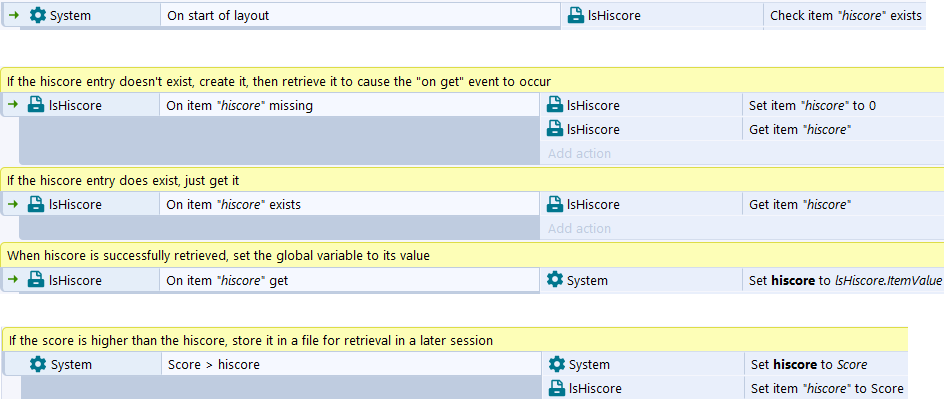
Task: Select the "On item hiscore missing" condition
Action: pos(350,105)
